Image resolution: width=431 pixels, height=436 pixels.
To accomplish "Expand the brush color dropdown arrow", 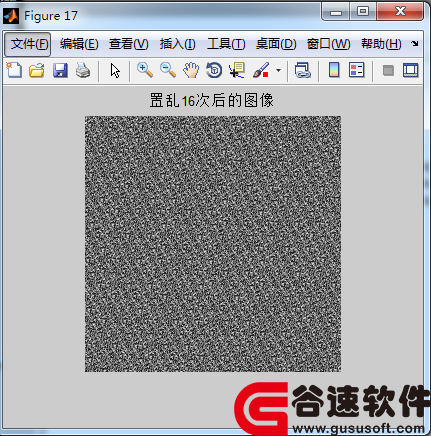I will click(x=278, y=71).
